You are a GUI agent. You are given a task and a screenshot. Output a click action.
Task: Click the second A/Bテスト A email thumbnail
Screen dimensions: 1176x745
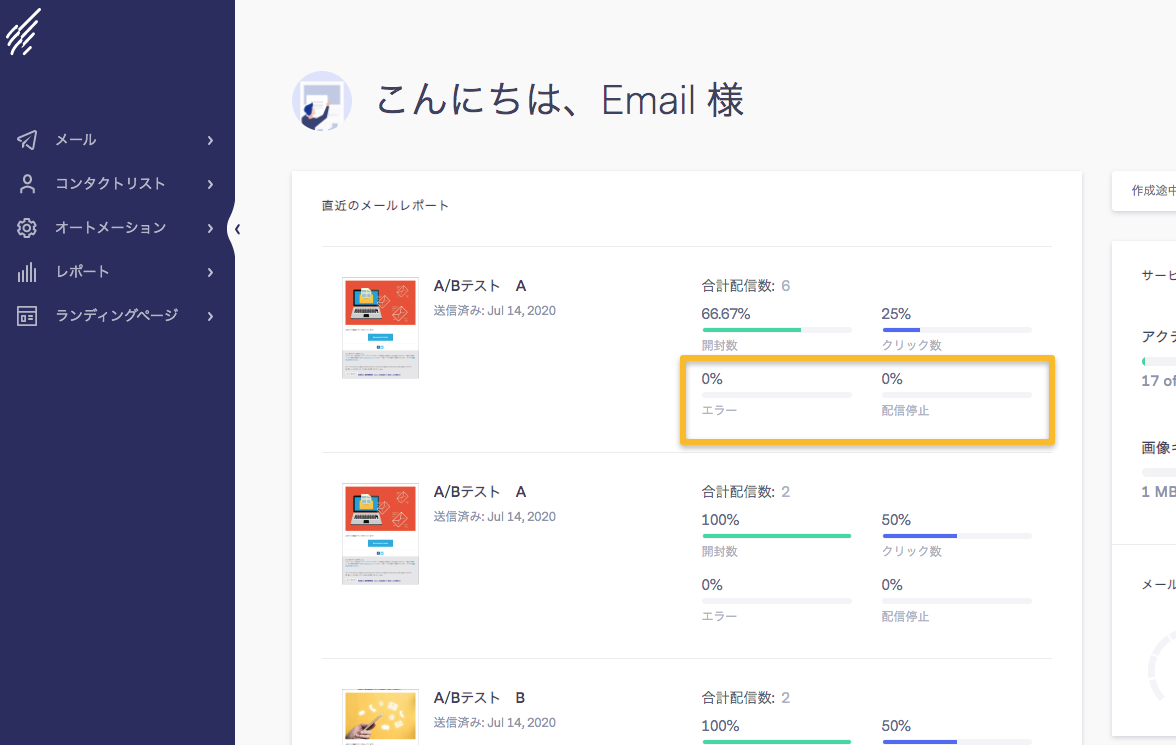click(380, 534)
